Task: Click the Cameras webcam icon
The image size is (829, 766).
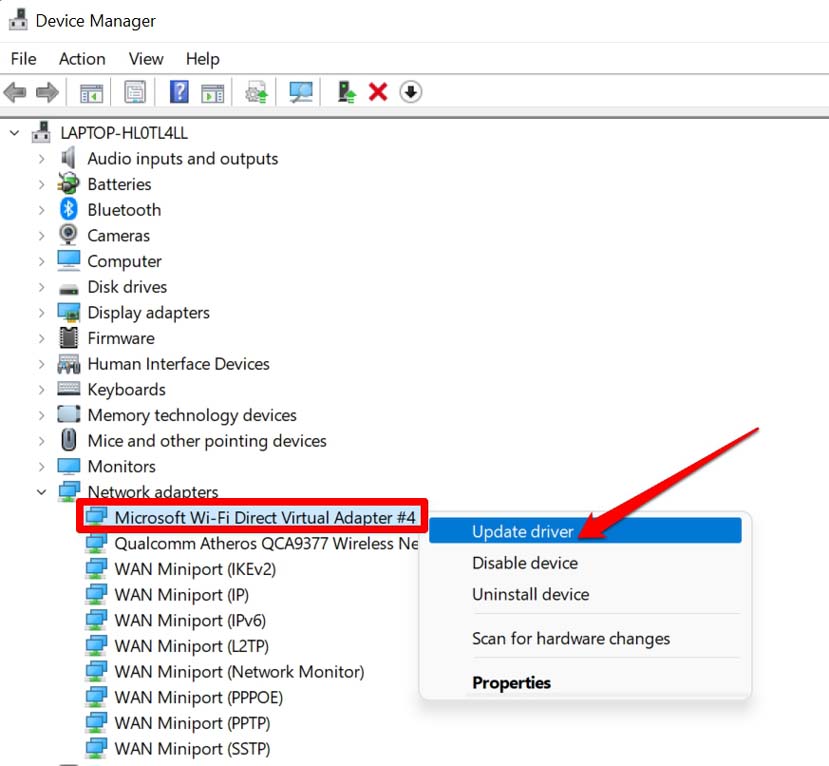Action: pyautogui.click(x=68, y=235)
